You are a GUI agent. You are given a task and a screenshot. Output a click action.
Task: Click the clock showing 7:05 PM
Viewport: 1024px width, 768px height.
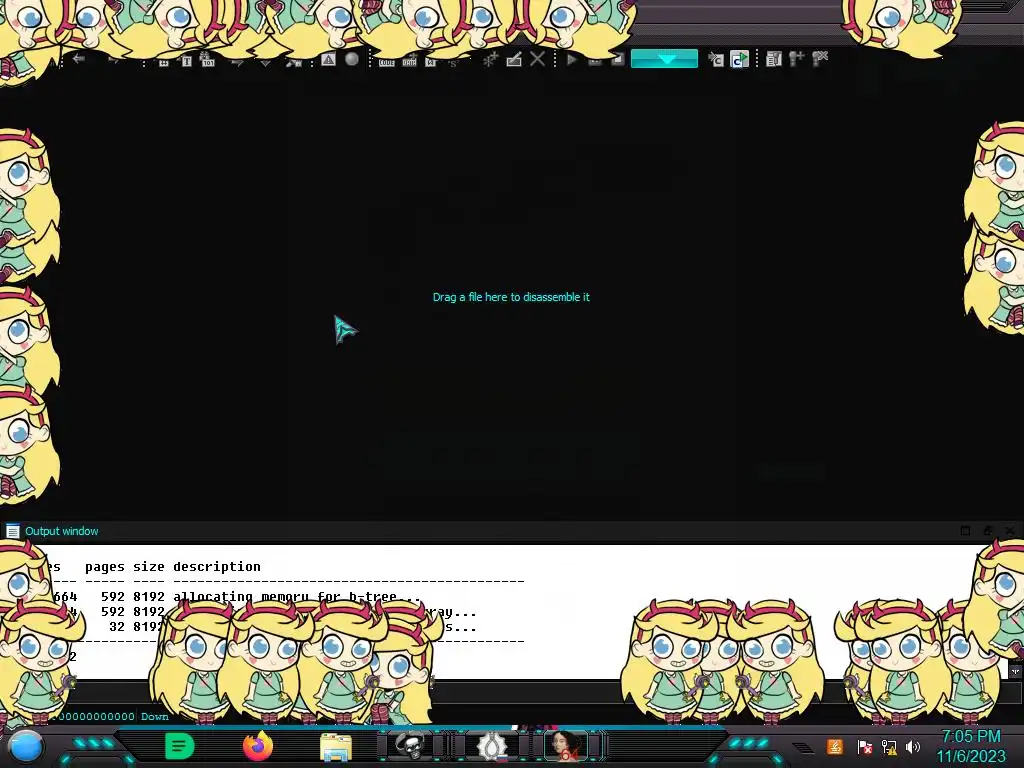(971, 737)
